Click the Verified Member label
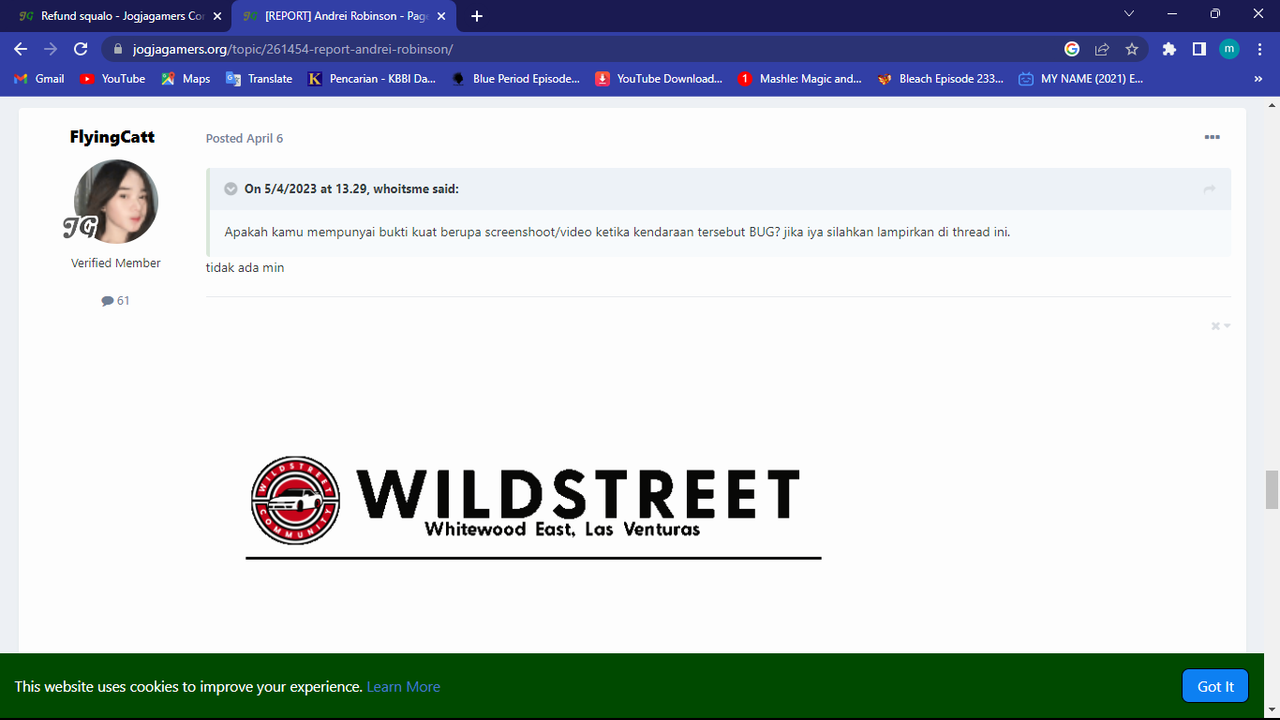 [116, 263]
